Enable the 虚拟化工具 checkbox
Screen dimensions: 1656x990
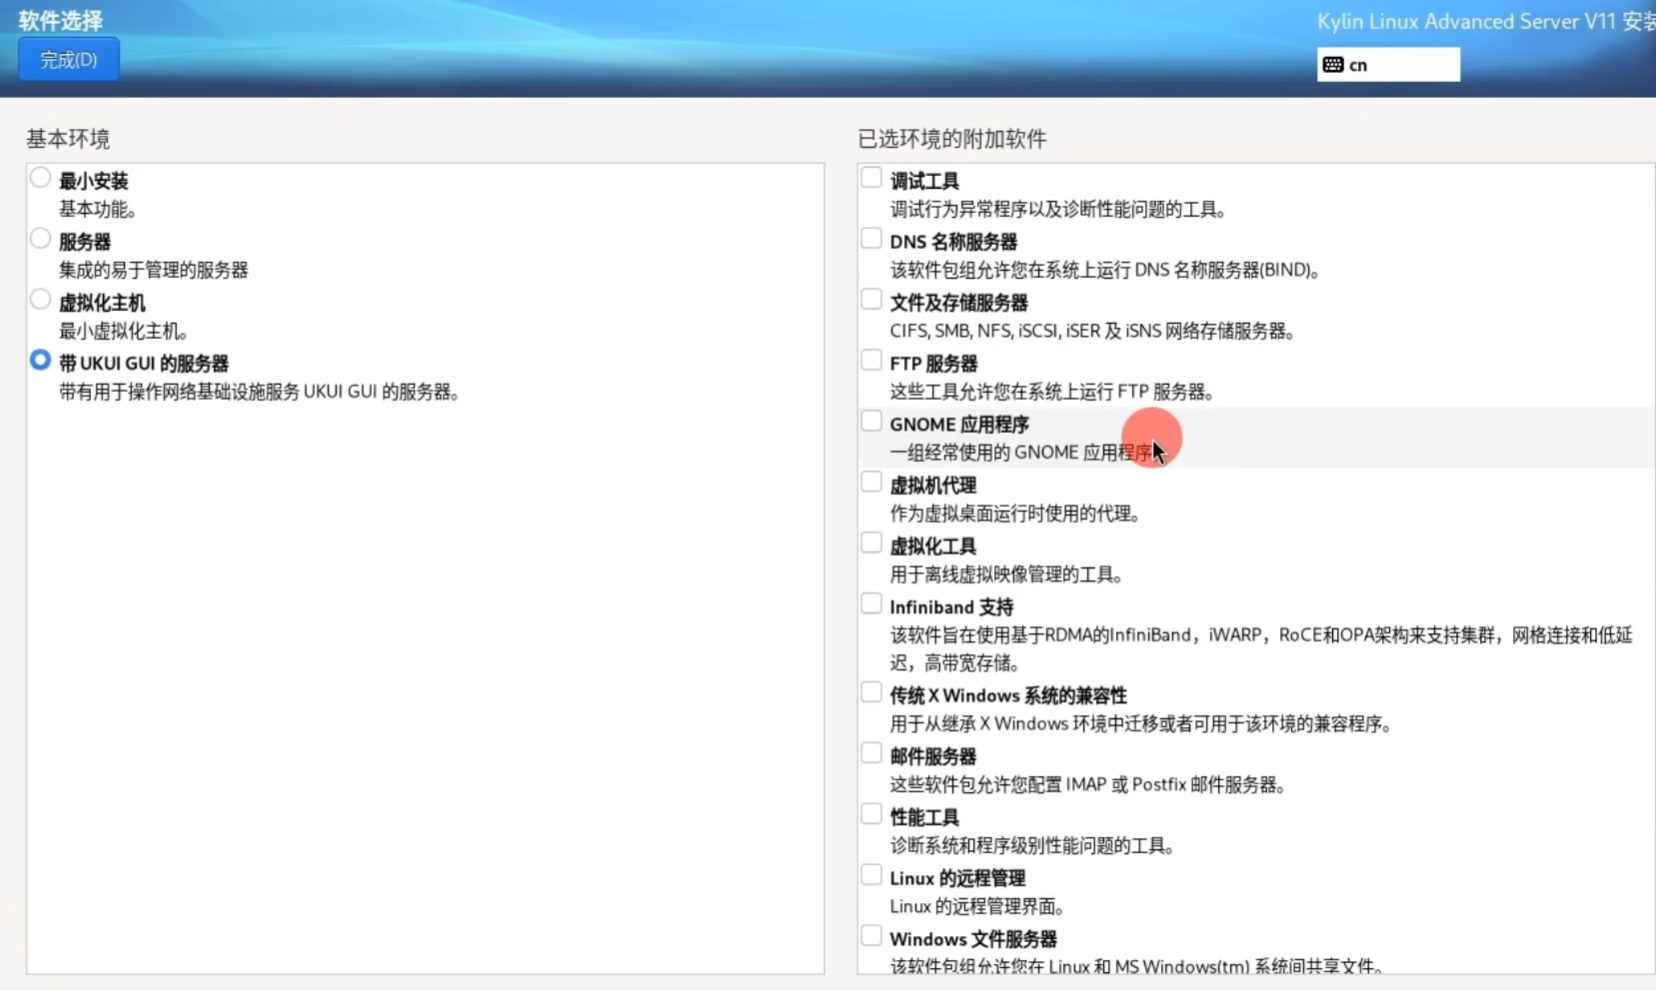871,544
